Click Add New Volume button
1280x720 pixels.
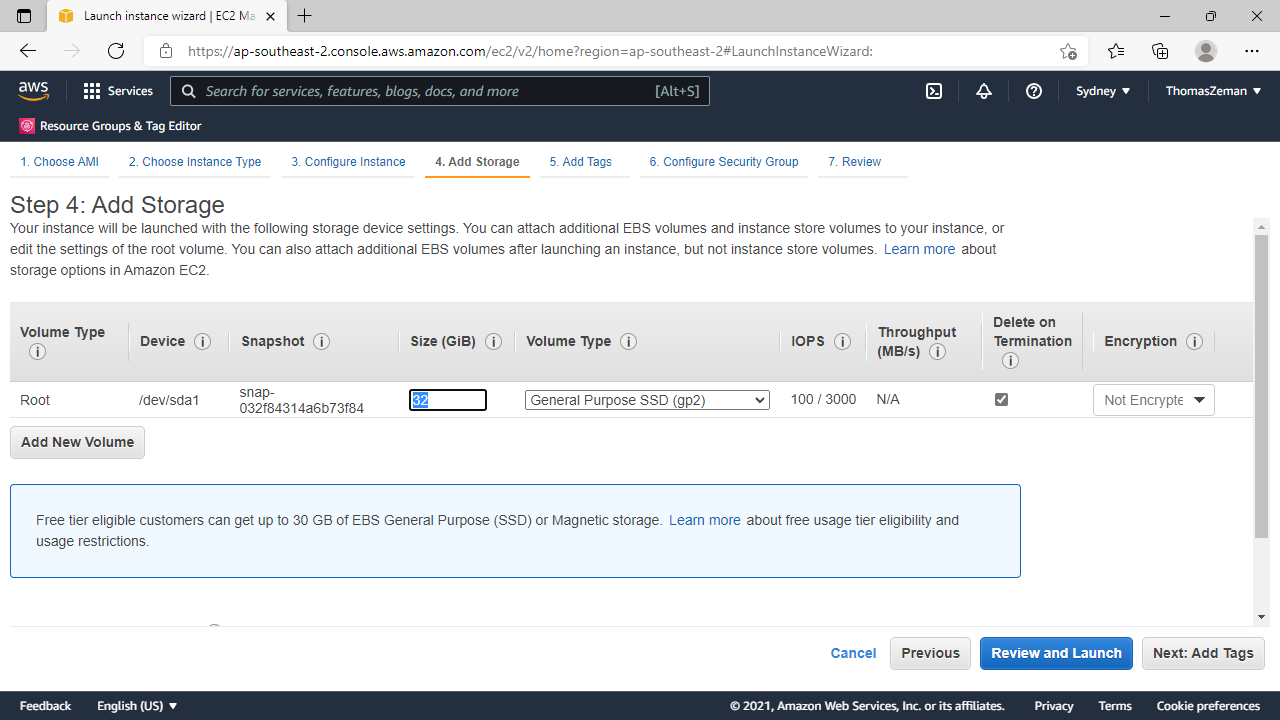[x=77, y=442]
